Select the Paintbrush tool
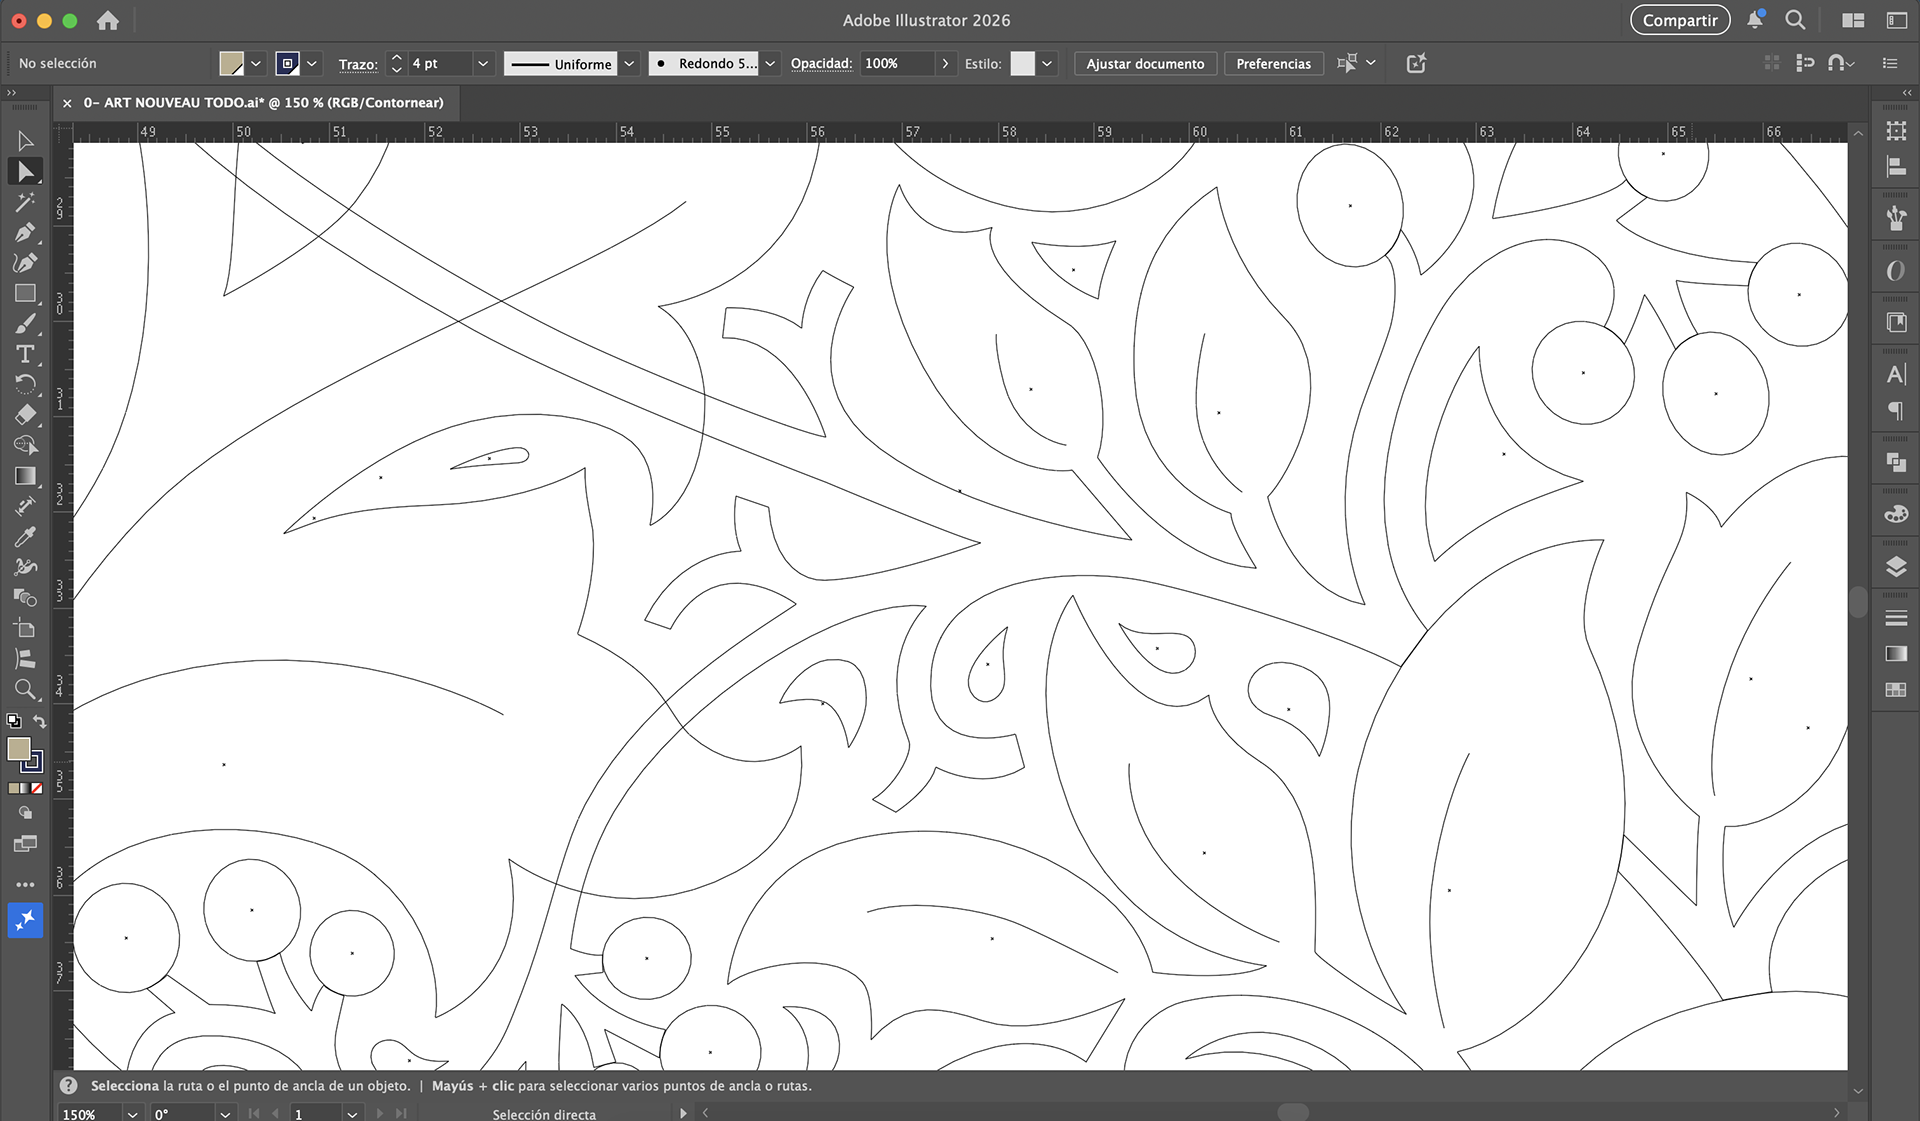This screenshot has height=1121, width=1920. 25,324
